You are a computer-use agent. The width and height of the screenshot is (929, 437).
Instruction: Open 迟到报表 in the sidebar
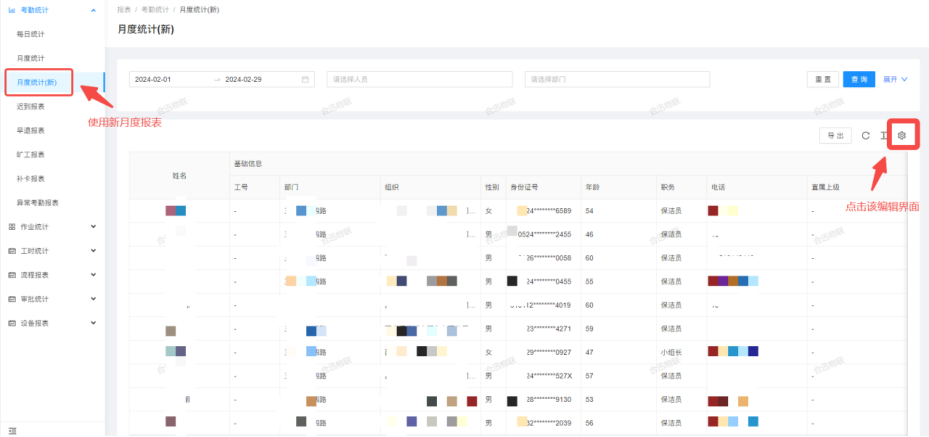click(30, 107)
